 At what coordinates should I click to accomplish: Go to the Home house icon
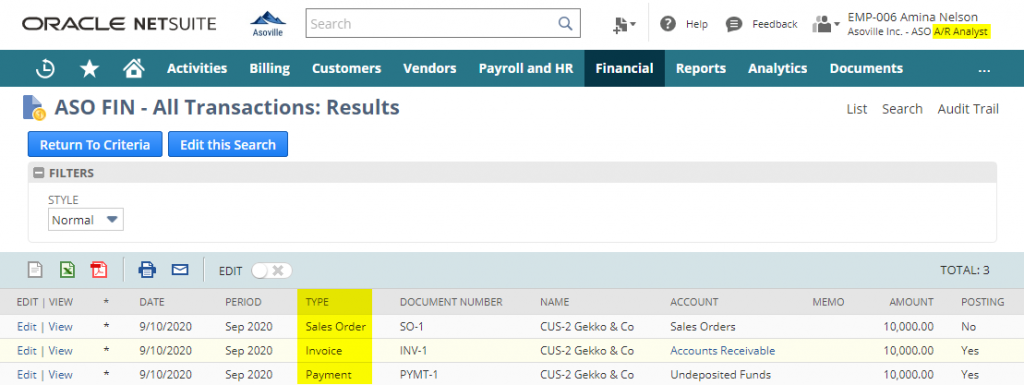[x=133, y=68]
